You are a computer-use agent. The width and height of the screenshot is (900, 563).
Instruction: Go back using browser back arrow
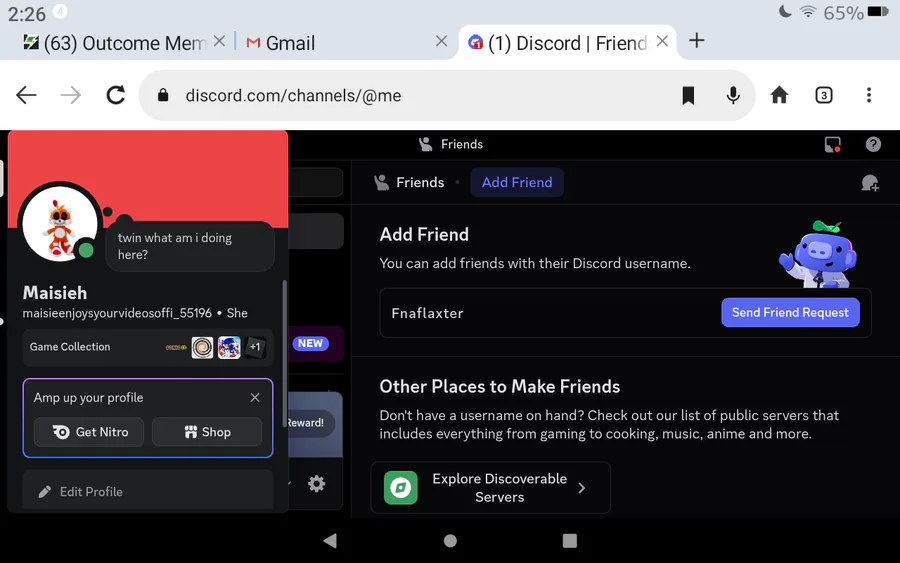(26, 95)
